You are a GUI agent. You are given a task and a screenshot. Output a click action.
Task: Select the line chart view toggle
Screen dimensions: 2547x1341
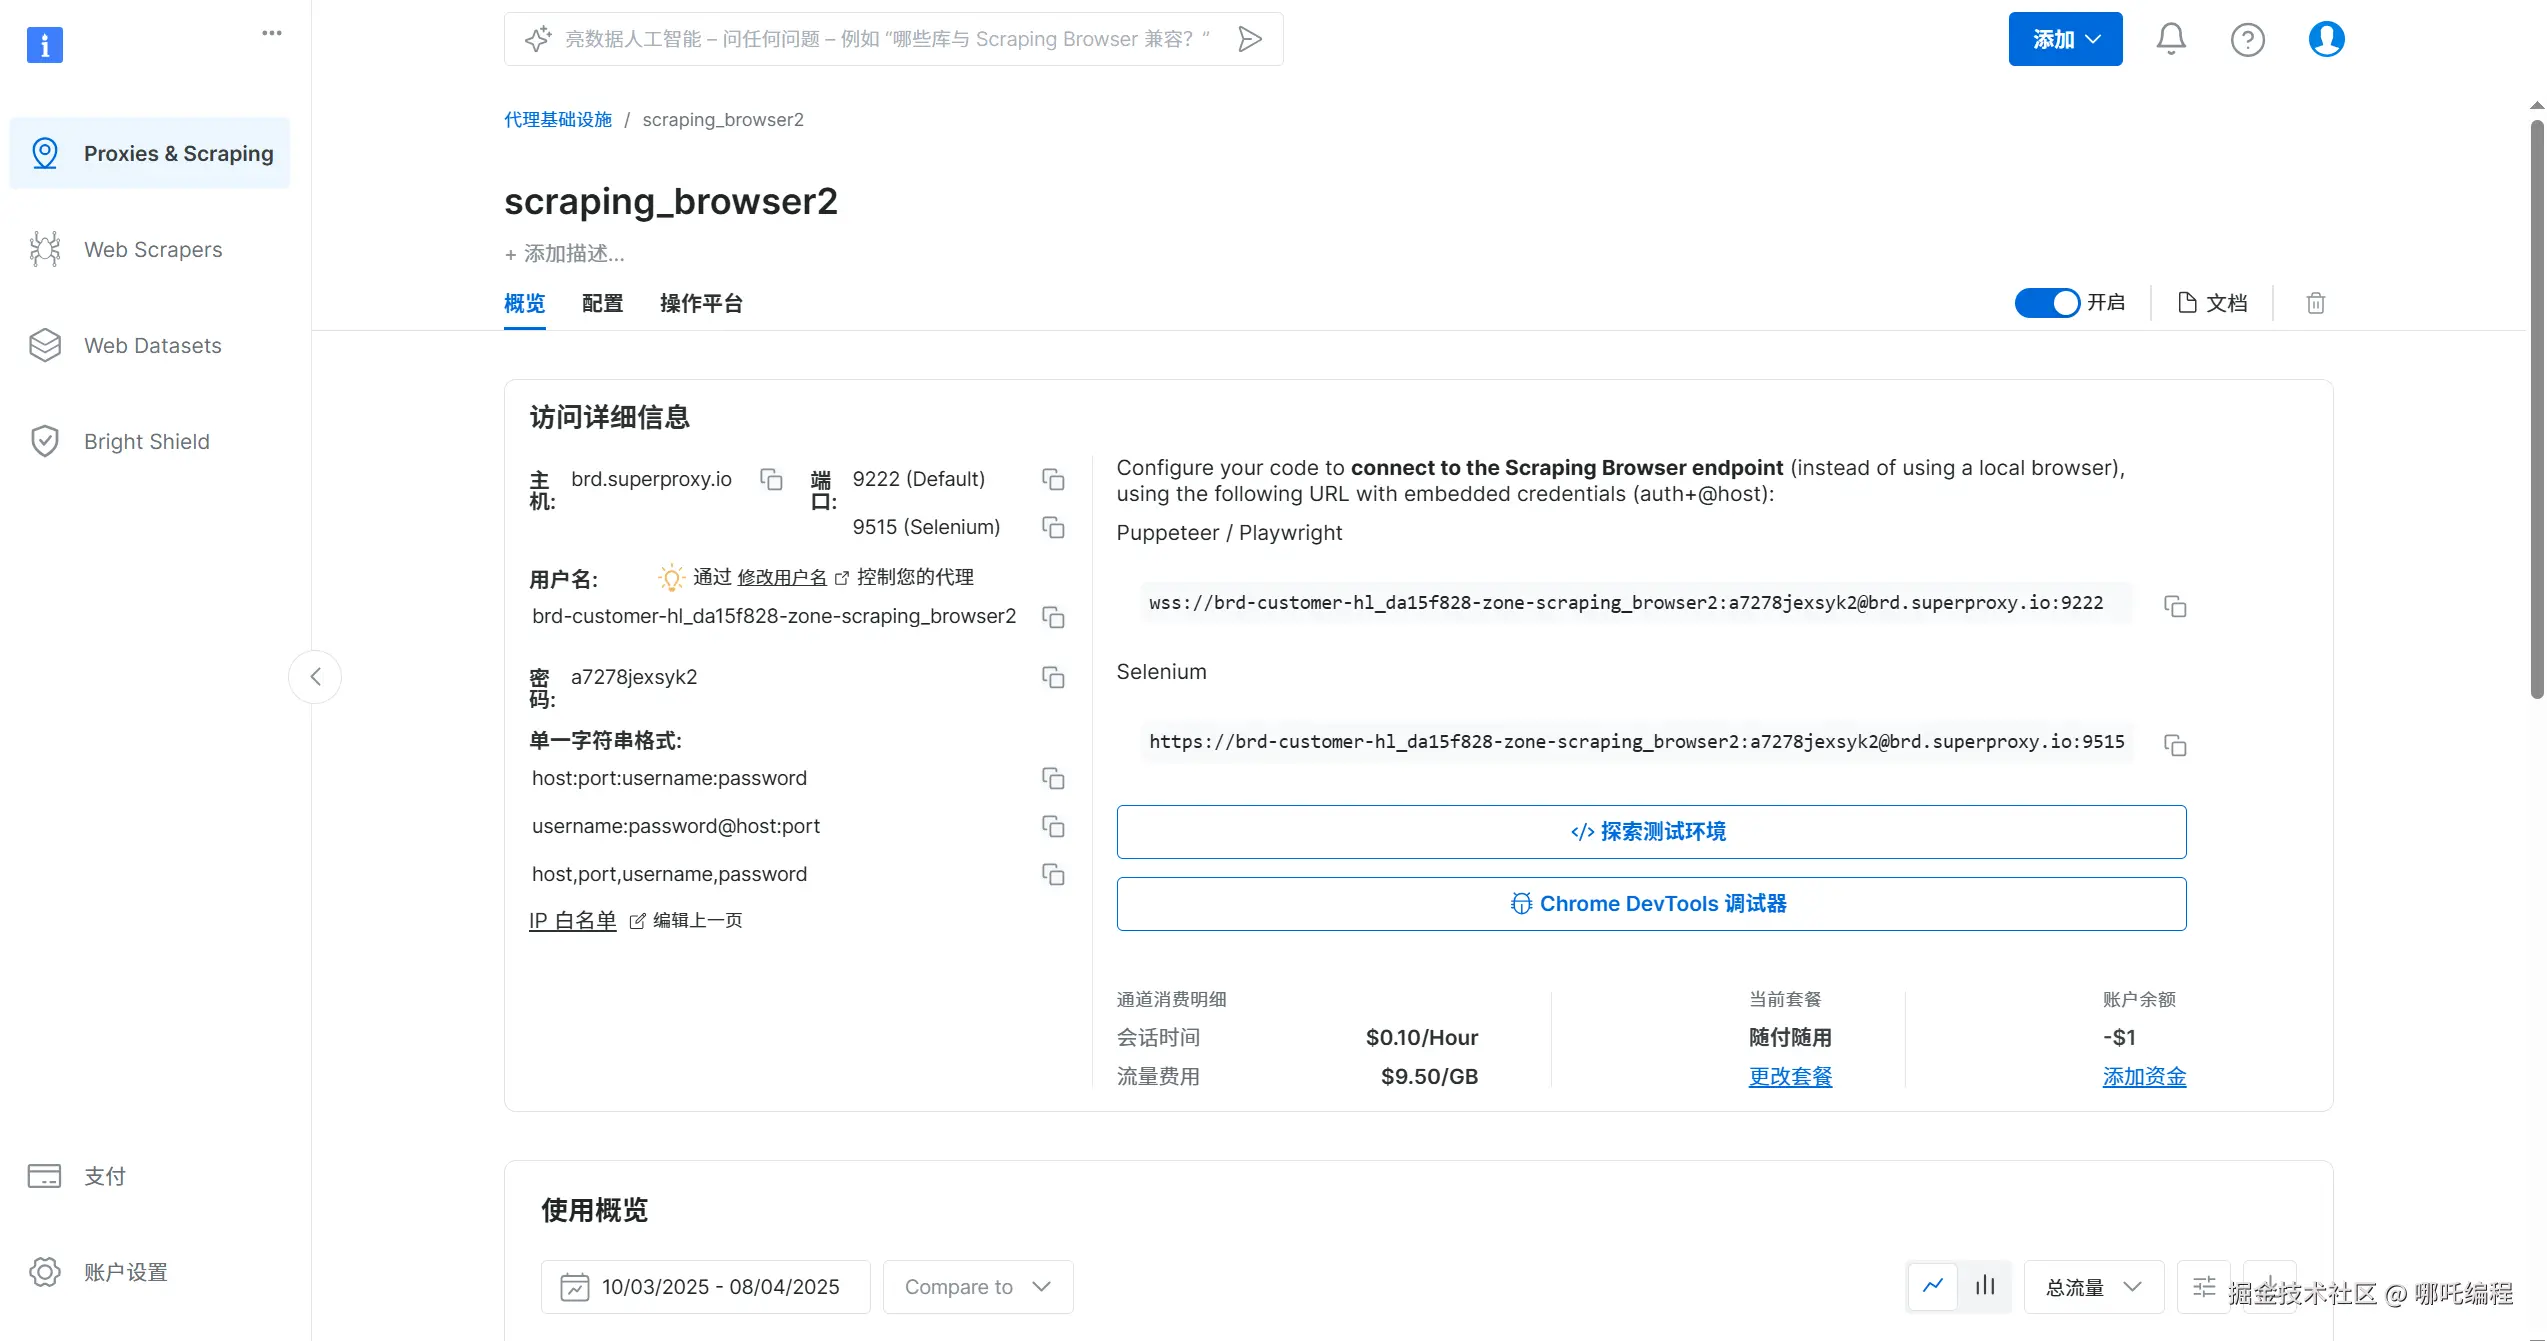pyautogui.click(x=1933, y=1286)
